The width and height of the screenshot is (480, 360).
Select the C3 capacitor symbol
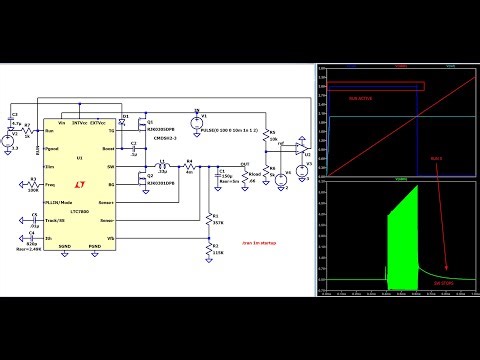[x=10, y=119]
